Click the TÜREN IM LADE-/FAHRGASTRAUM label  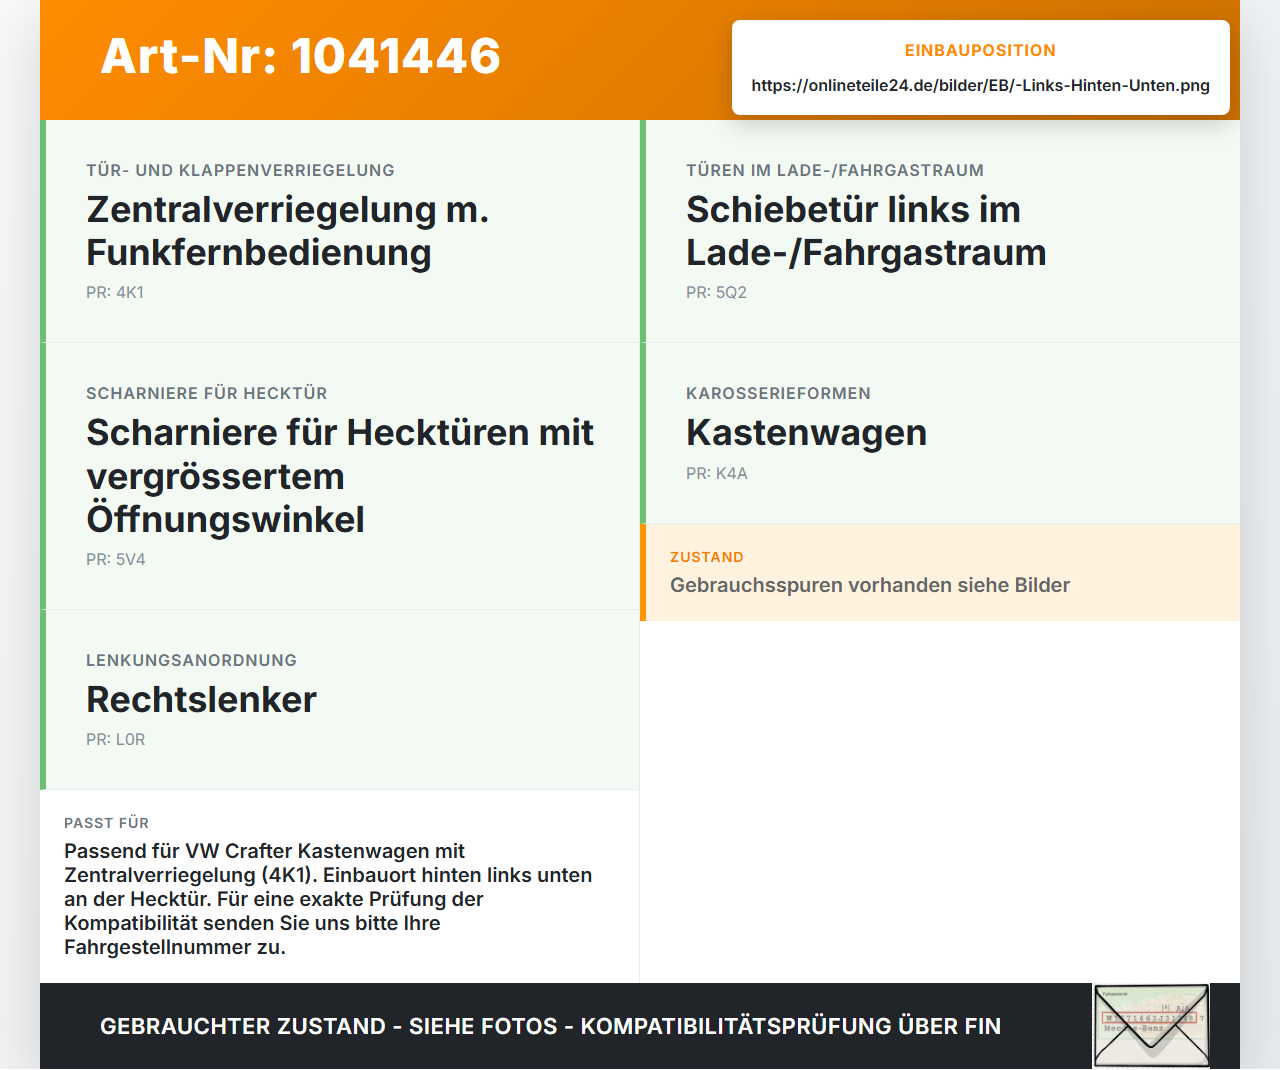[x=835, y=170]
